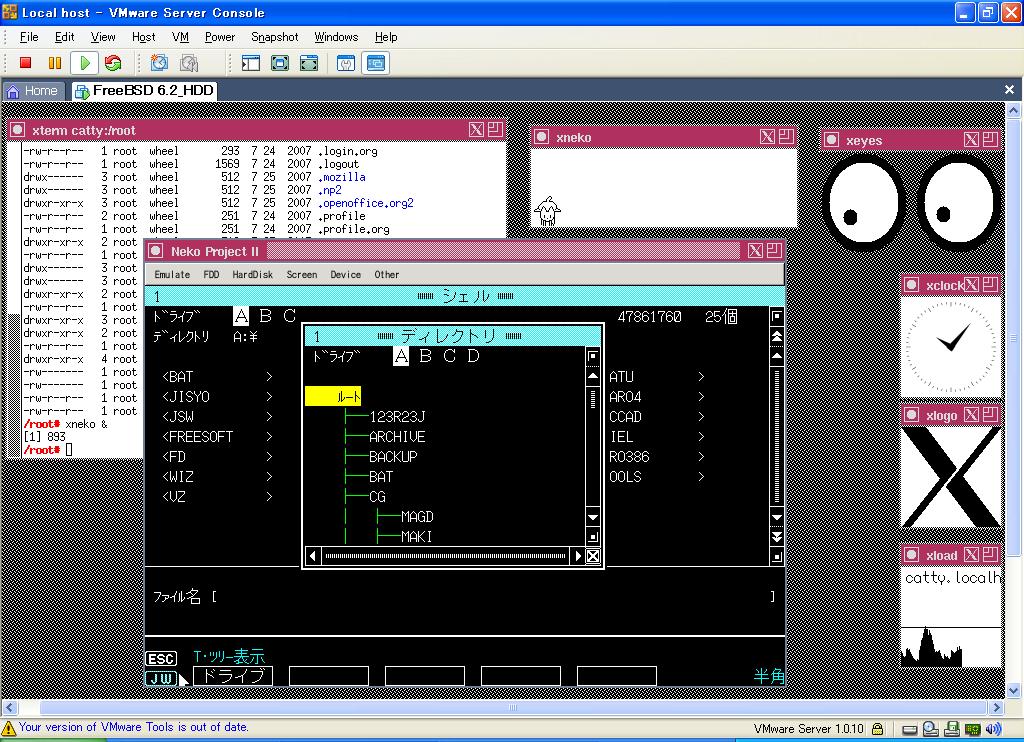The height and width of the screenshot is (742, 1024).
Task: Click the orange Suspend pause button
Action: pyautogui.click(x=55, y=63)
